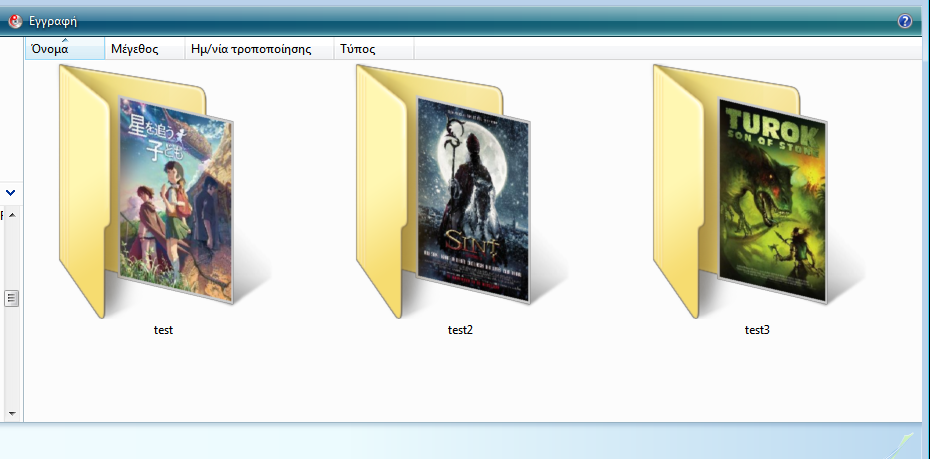Click the test2 folder name label
Screen dimensions: 930x459
click(x=460, y=330)
